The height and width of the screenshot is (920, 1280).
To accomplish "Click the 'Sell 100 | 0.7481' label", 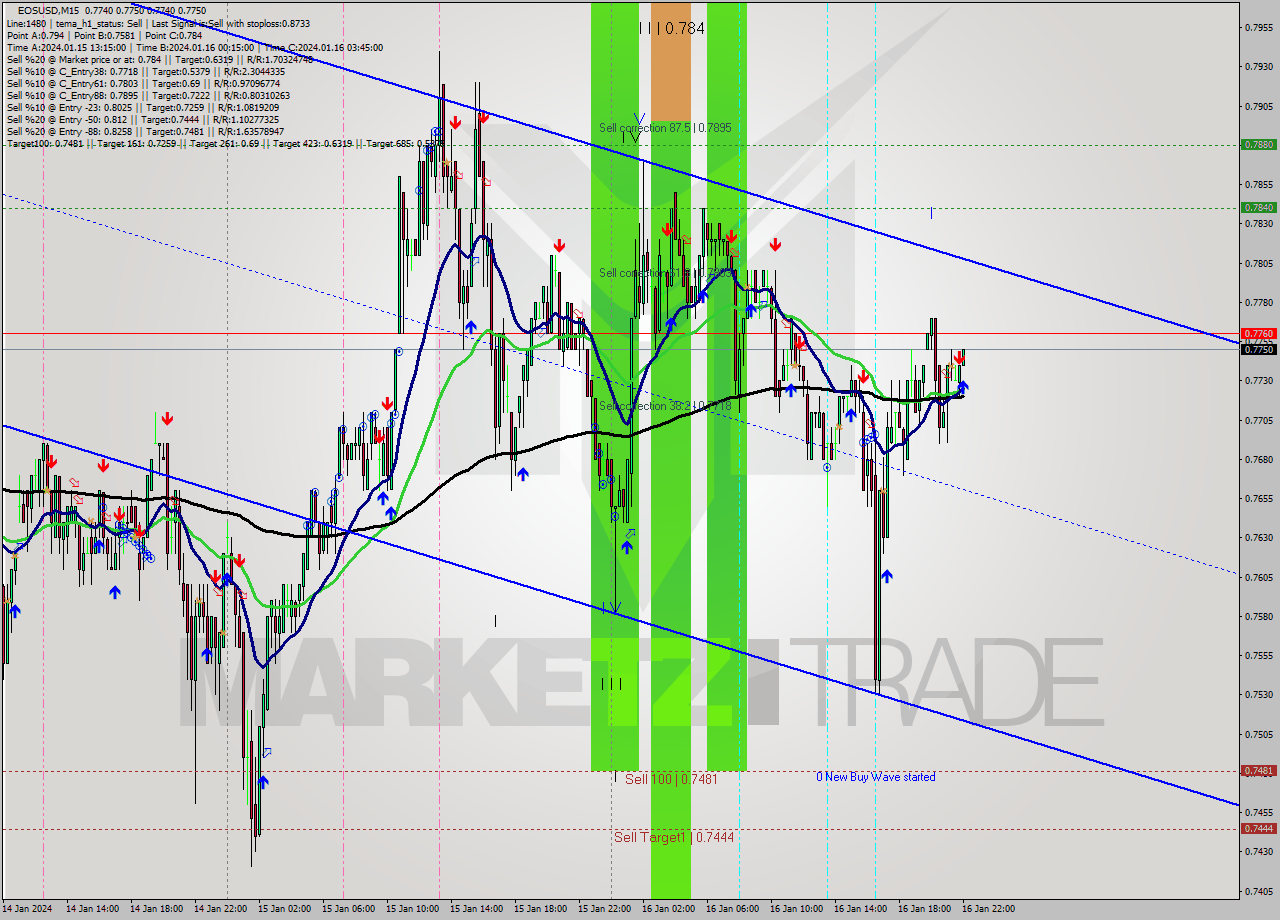I will [x=671, y=779].
